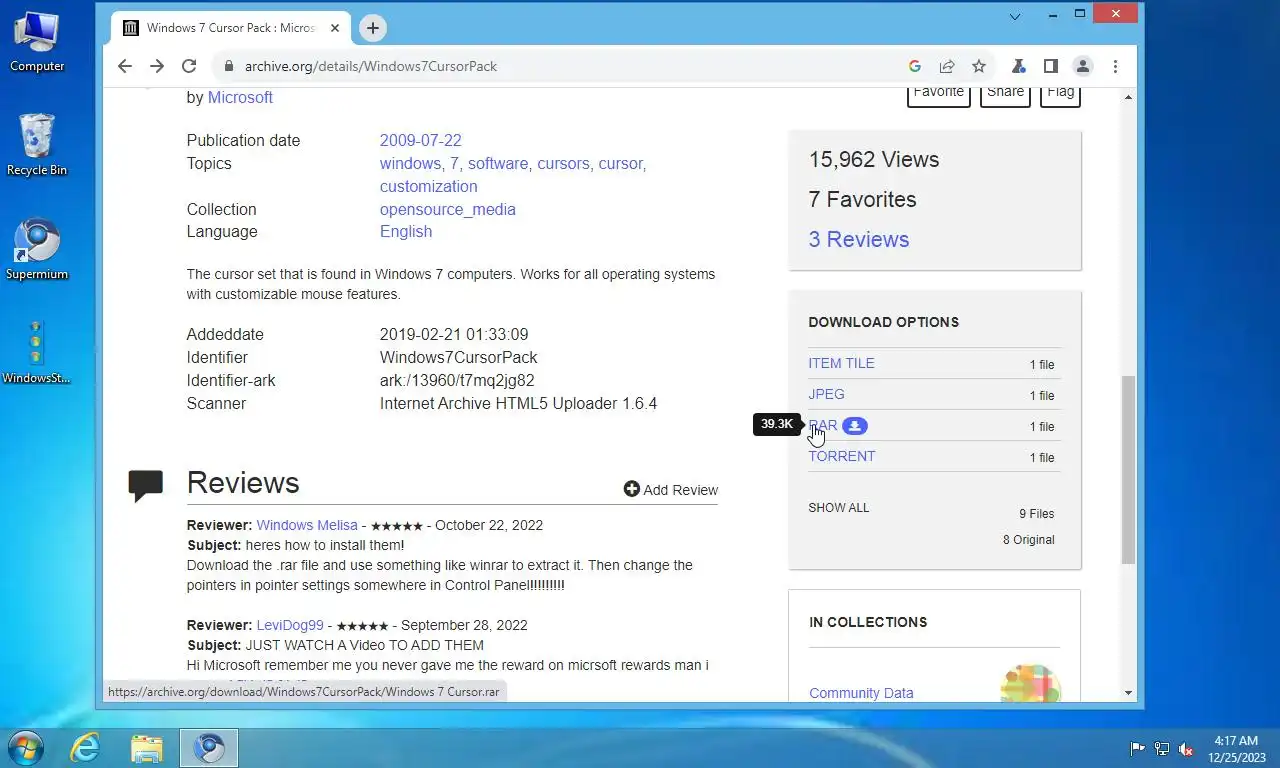
Task: Toggle the browser side panel
Action: 1050,66
